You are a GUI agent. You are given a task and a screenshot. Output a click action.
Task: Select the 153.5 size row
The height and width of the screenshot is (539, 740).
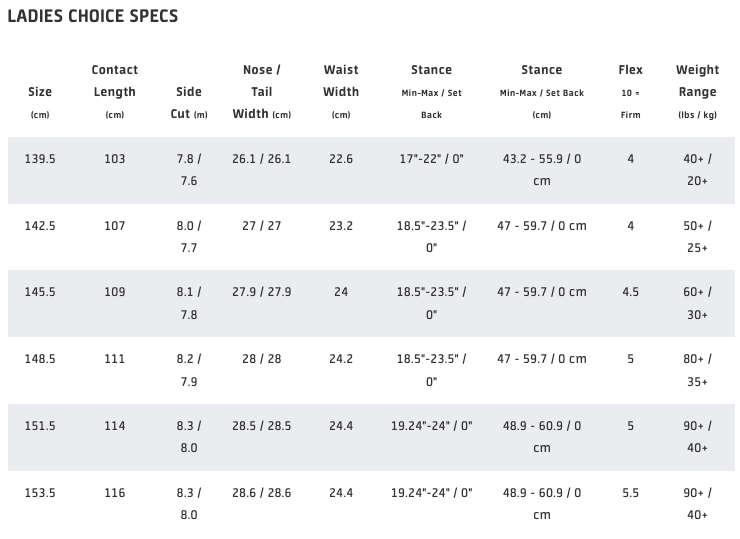(371, 504)
